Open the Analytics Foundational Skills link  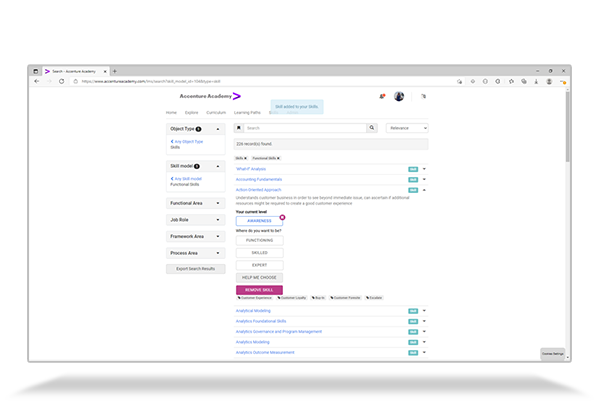click(x=261, y=321)
